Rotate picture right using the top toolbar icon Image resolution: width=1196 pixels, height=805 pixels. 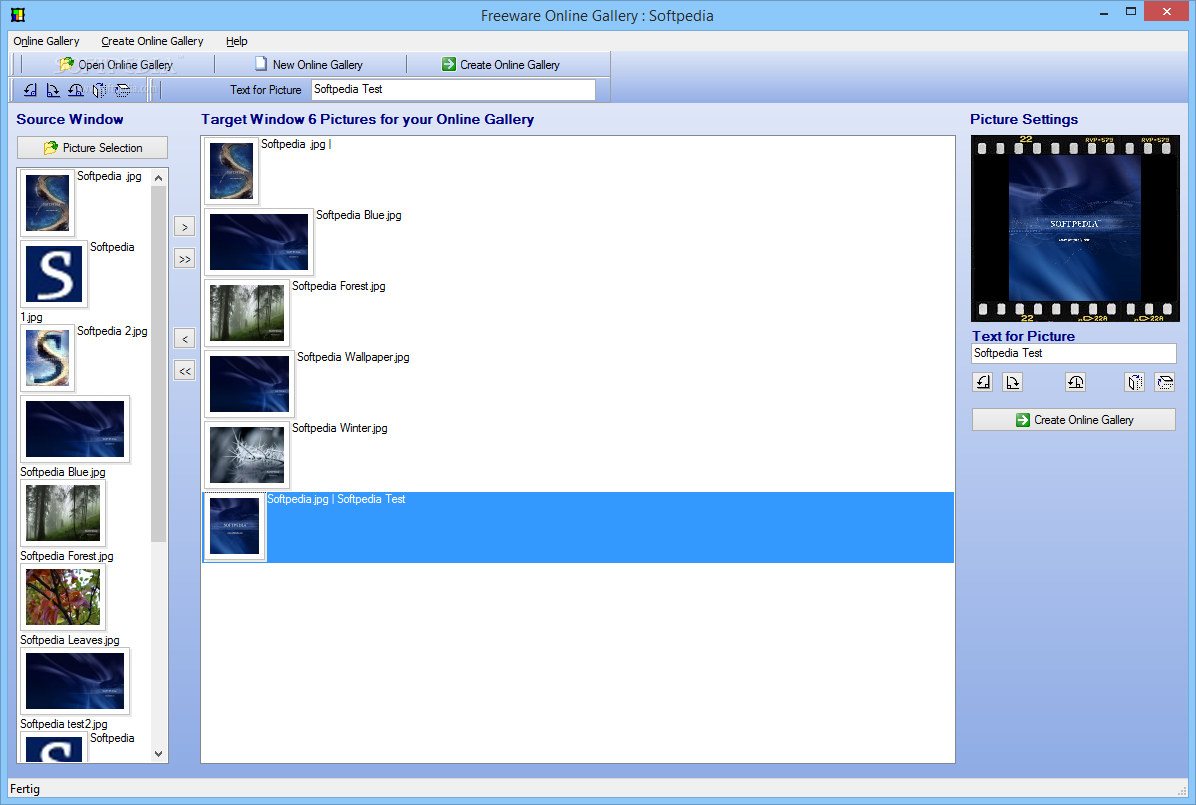click(x=53, y=90)
